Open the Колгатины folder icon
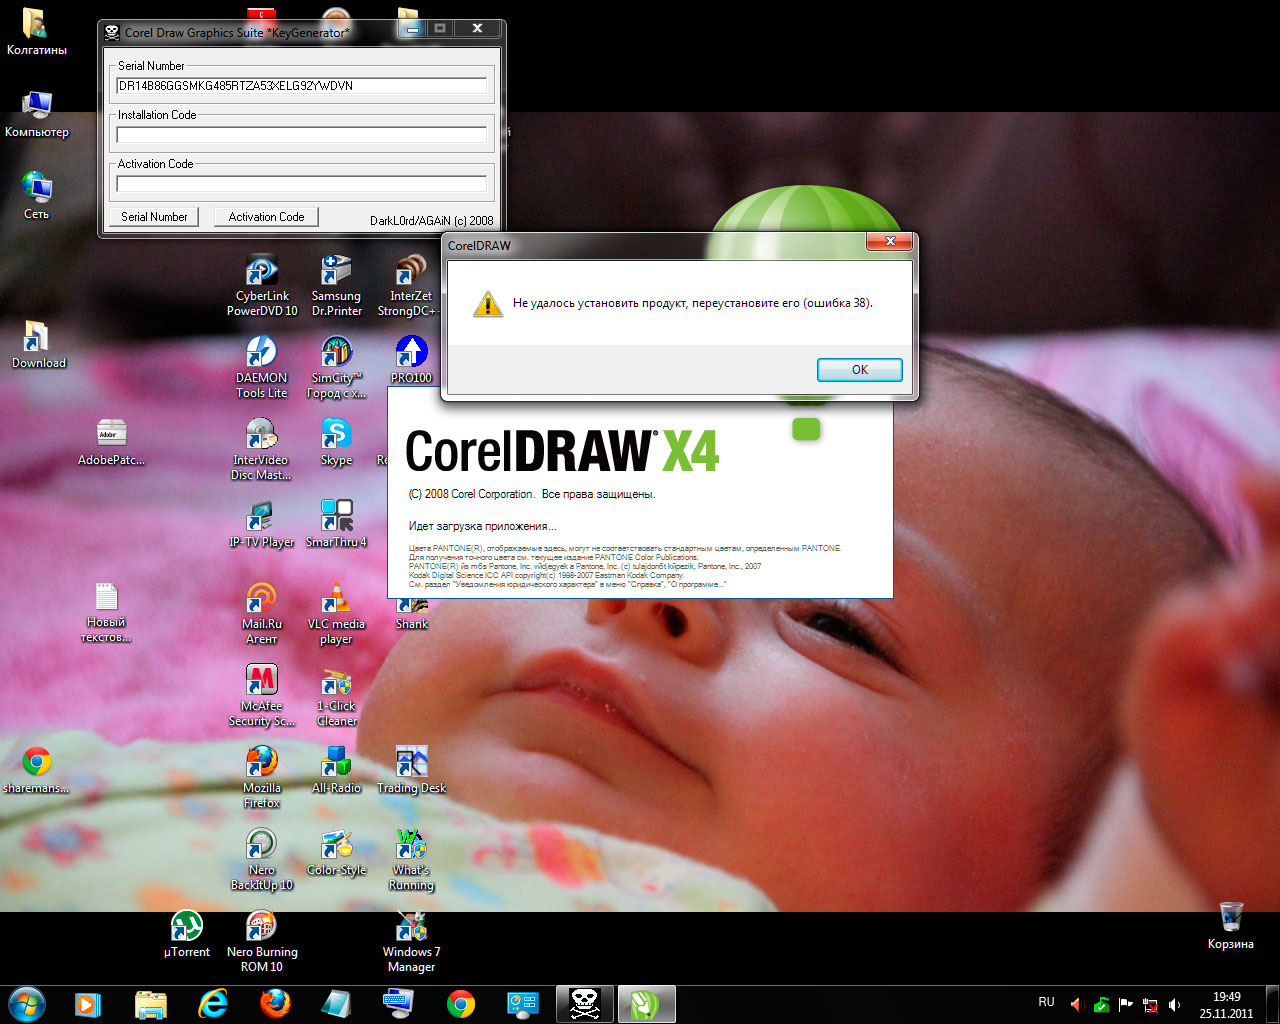 [x=37, y=33]
